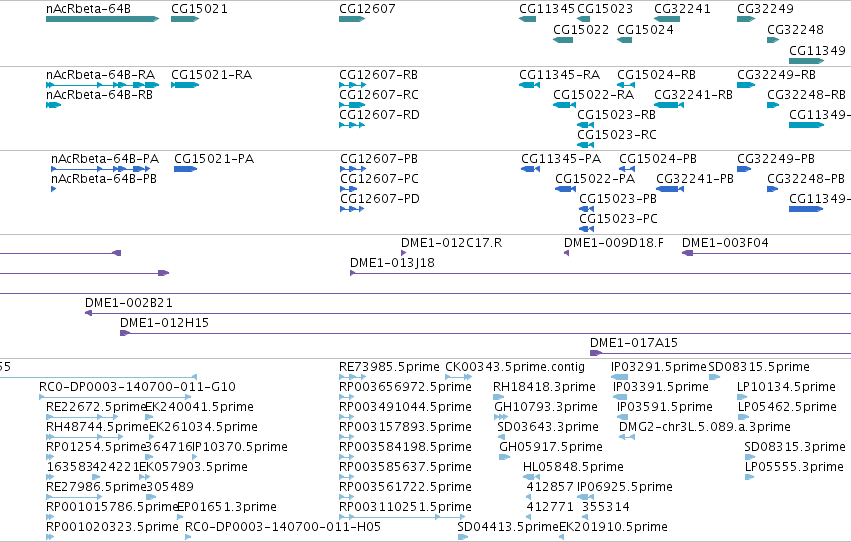
Task: Click protein CG32249-PB
Action: (776, 159)
